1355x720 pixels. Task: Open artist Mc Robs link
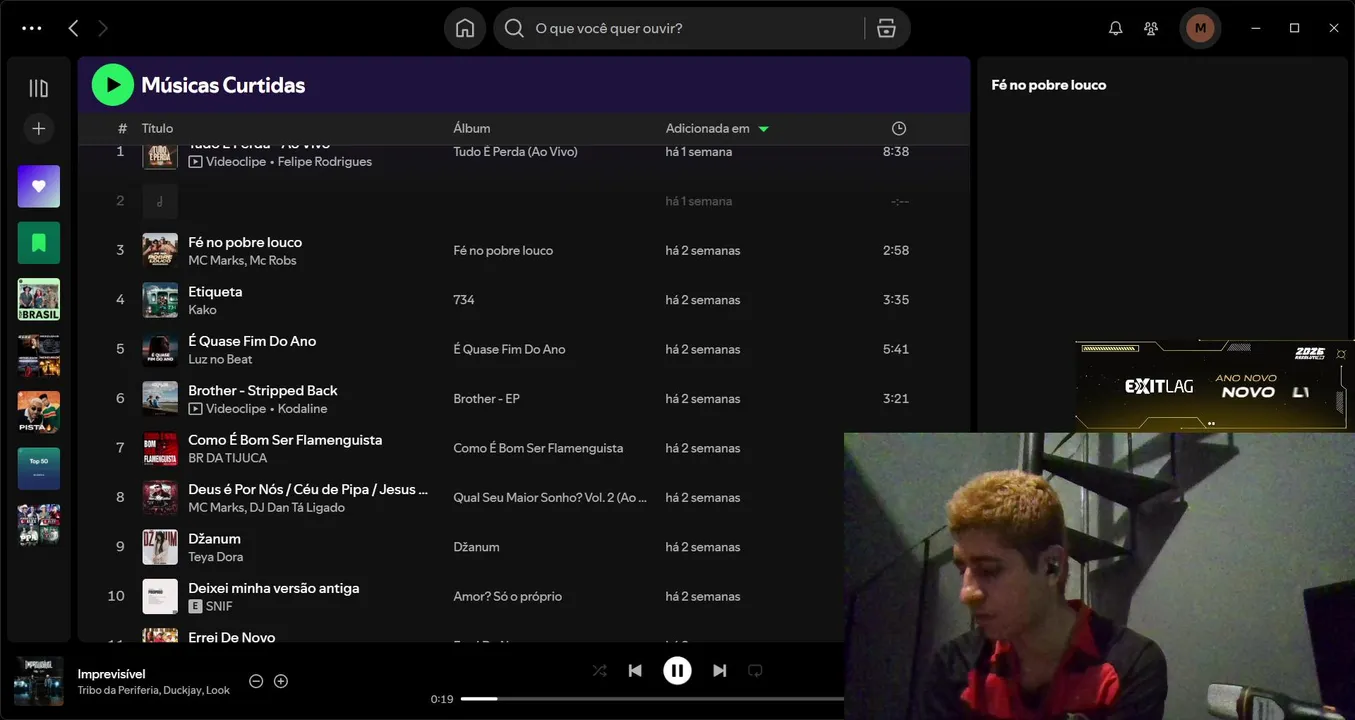[273, 261]
